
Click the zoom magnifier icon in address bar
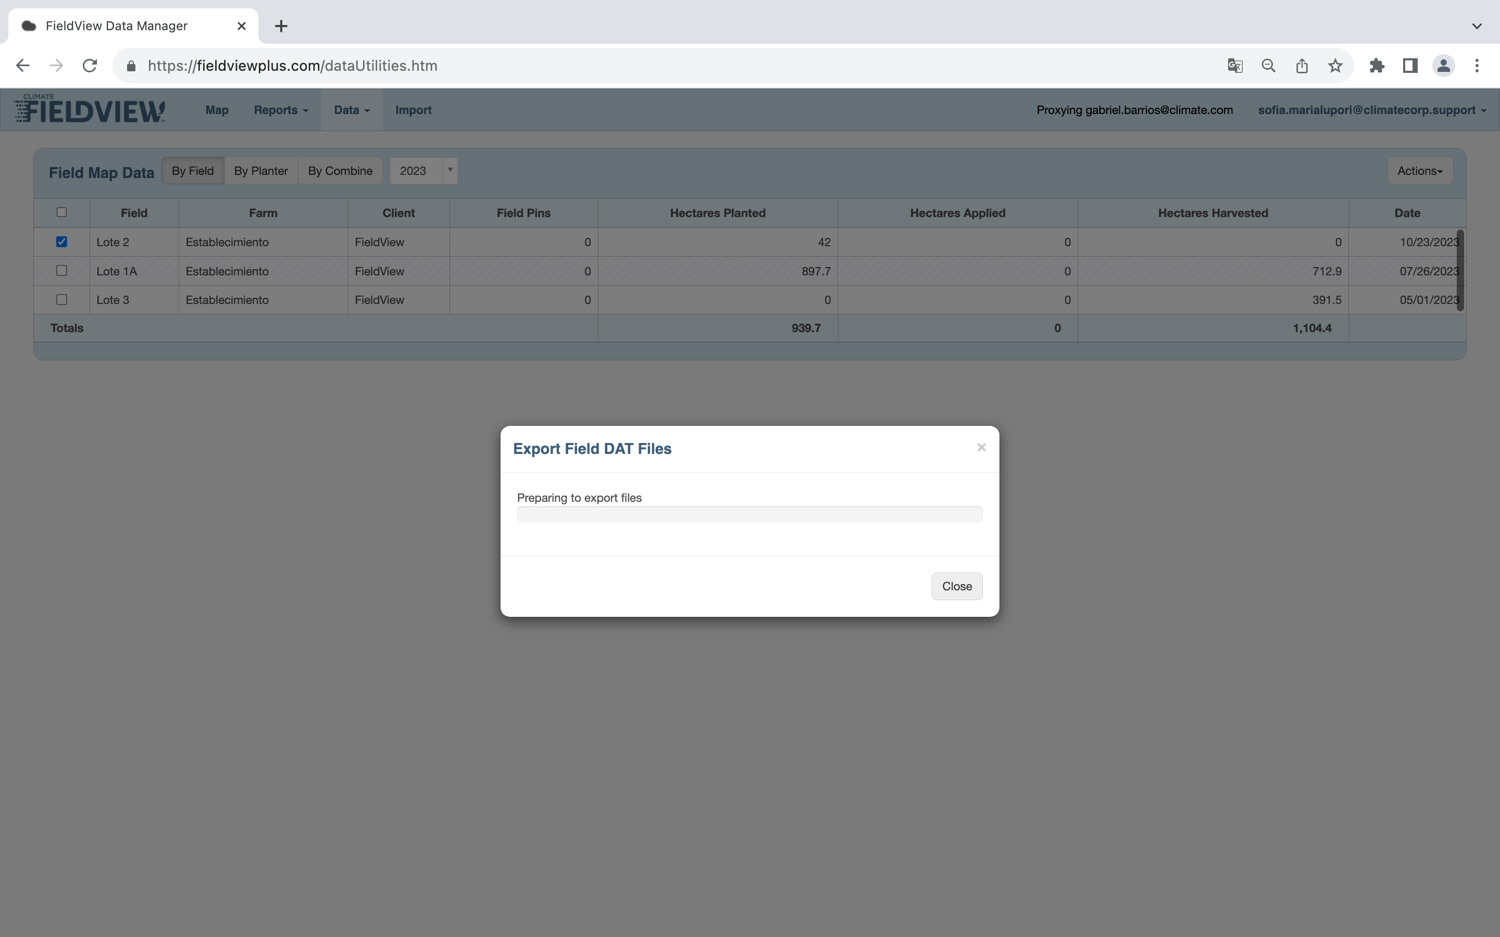1268,65
